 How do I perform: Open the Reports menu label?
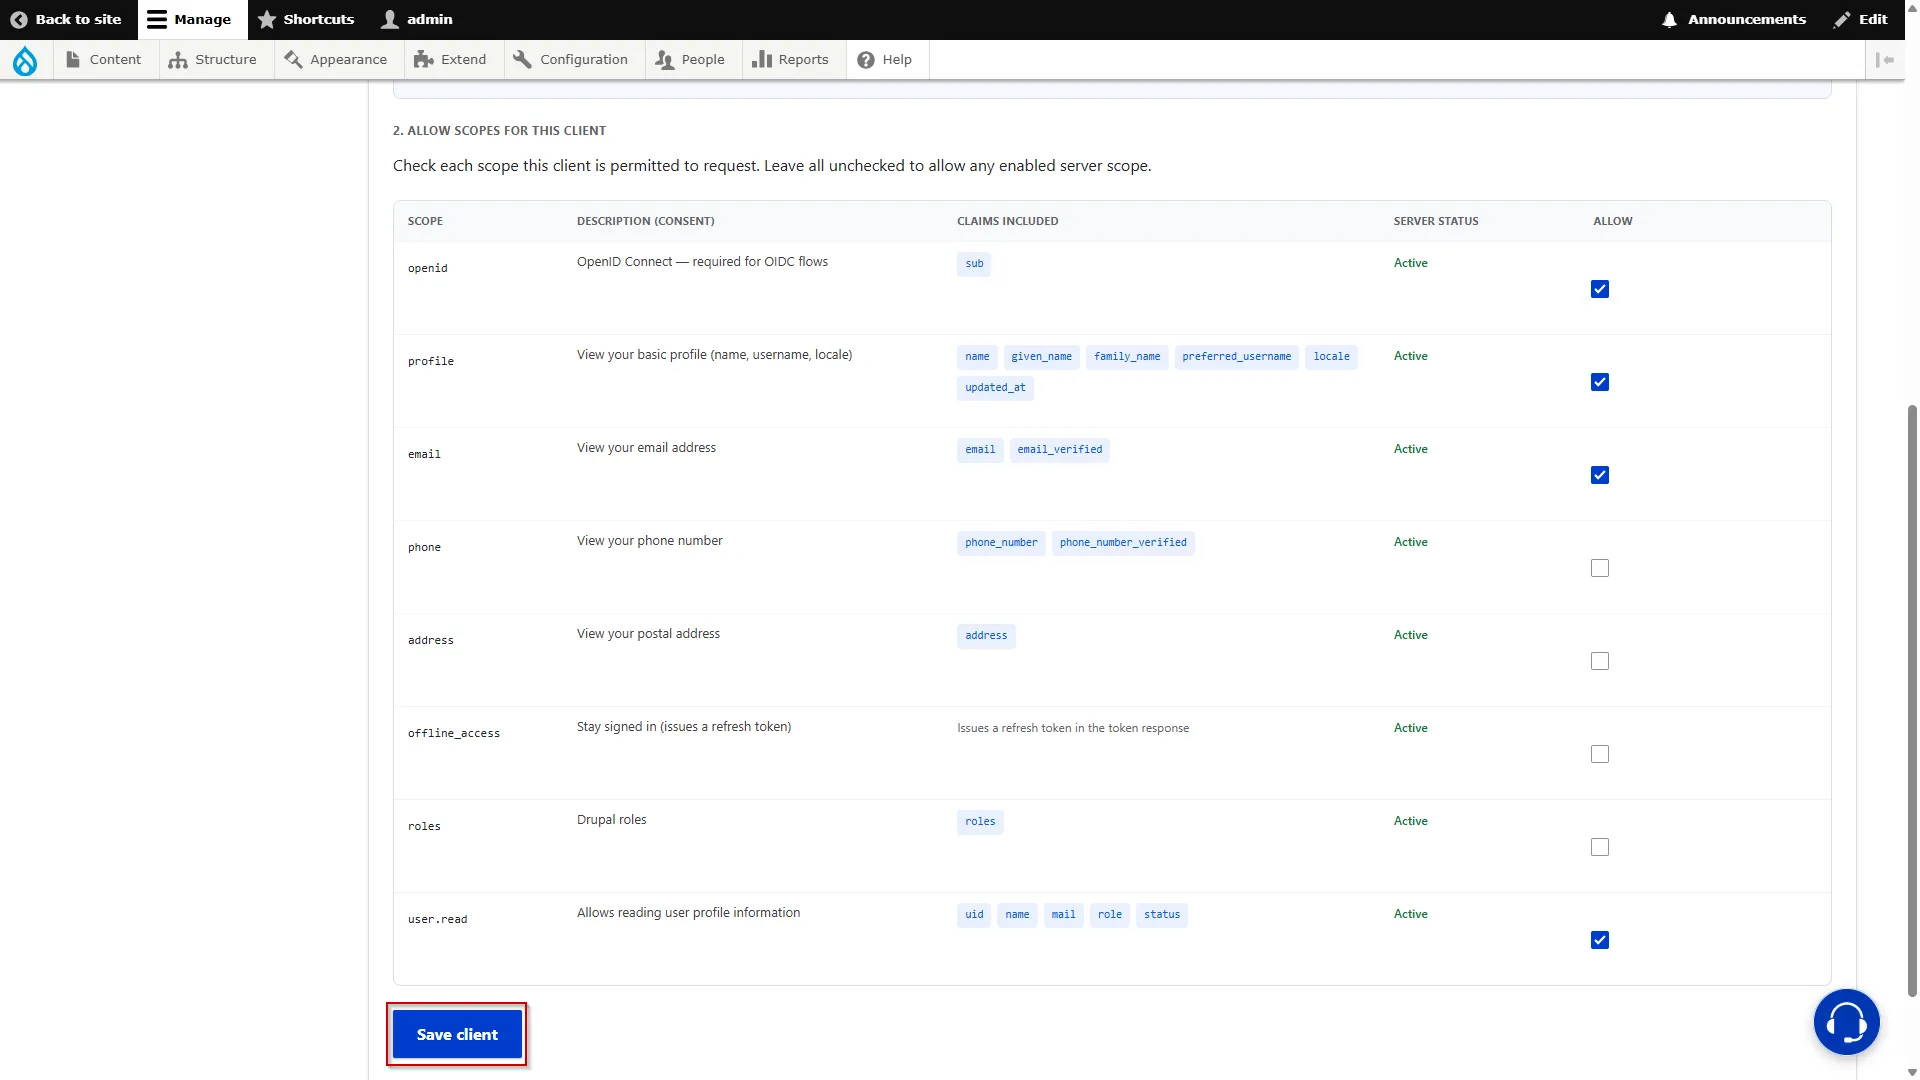tap(803, 60)
